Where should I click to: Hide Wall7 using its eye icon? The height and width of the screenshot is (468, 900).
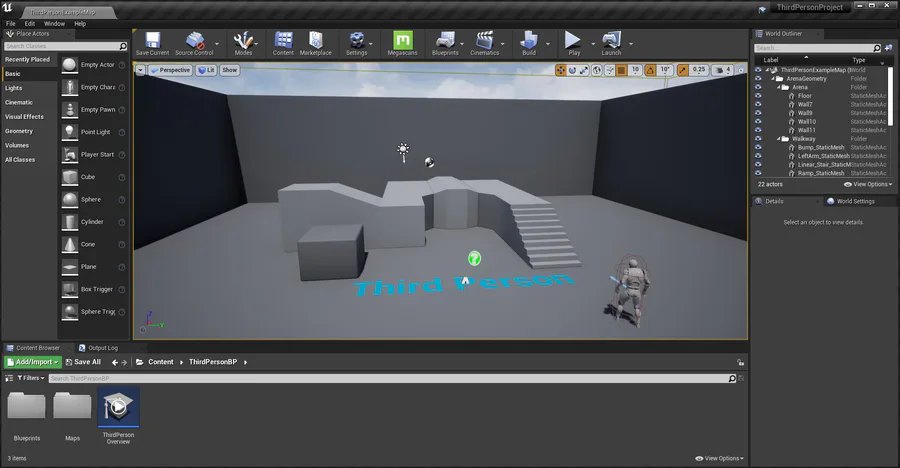coord(758,105)
